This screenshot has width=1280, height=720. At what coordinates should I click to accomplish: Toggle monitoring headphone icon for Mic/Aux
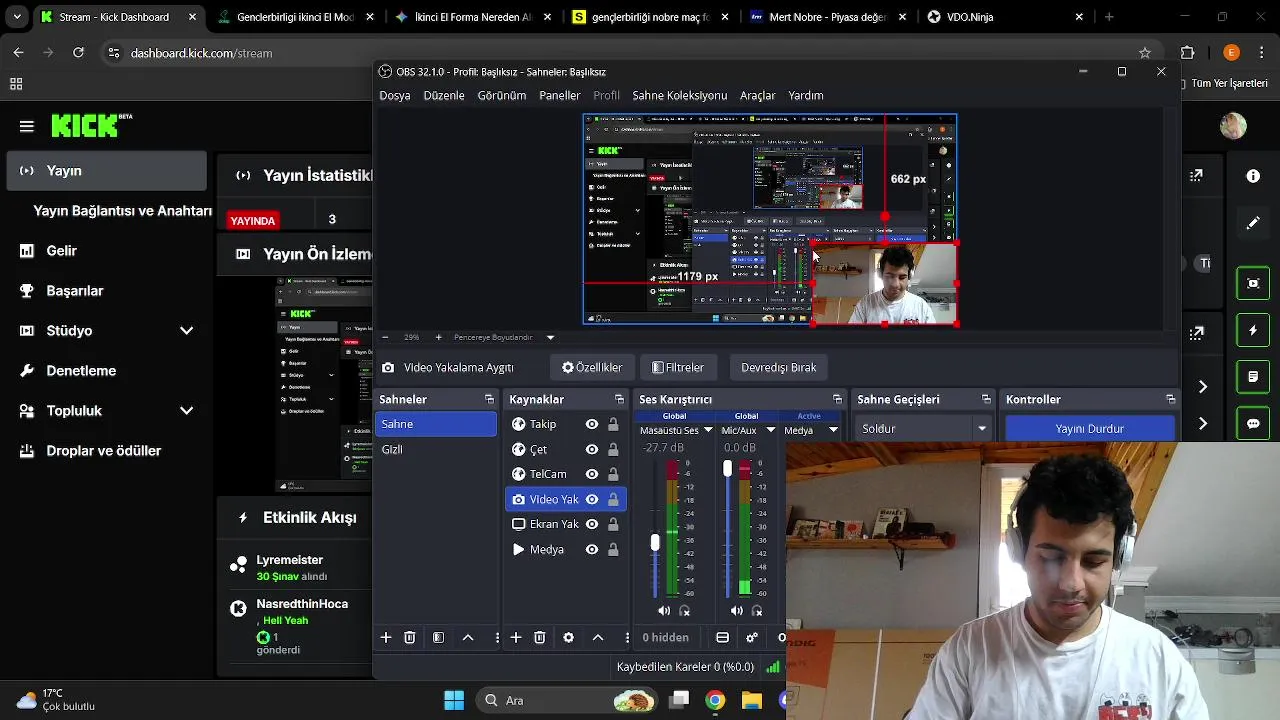(x=757, y=610)
